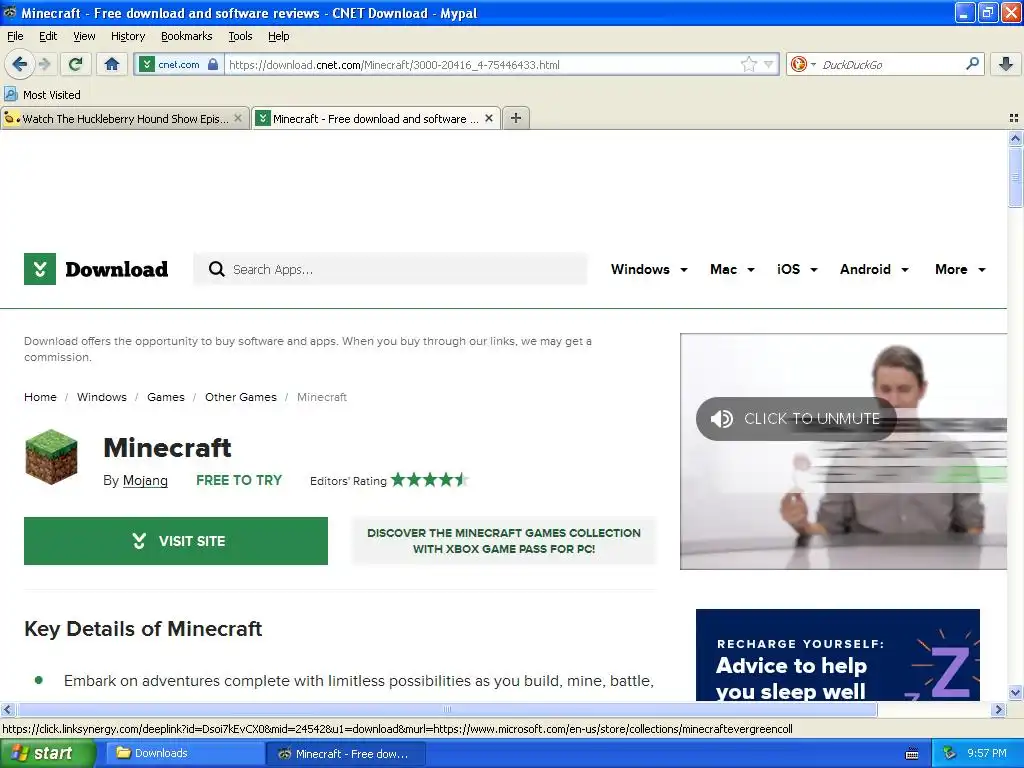Bookmark this page with the star icon

pyautogui.click(x=749, y=64)
